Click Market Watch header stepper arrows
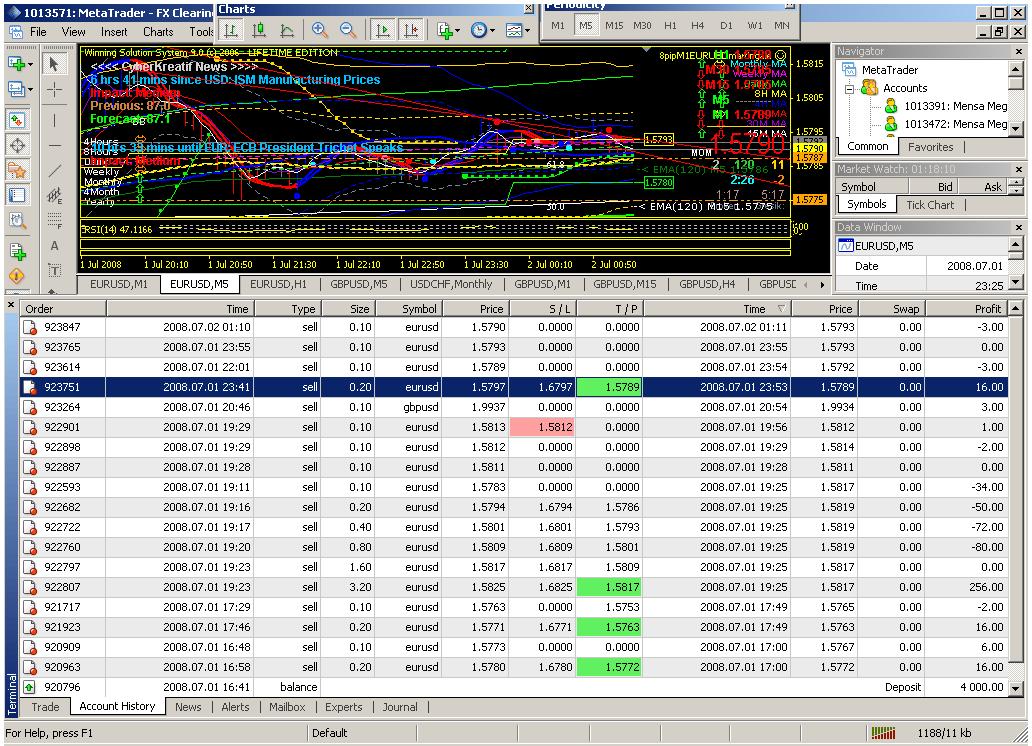Screen dimensions: 1032x746 point(1016,186)
